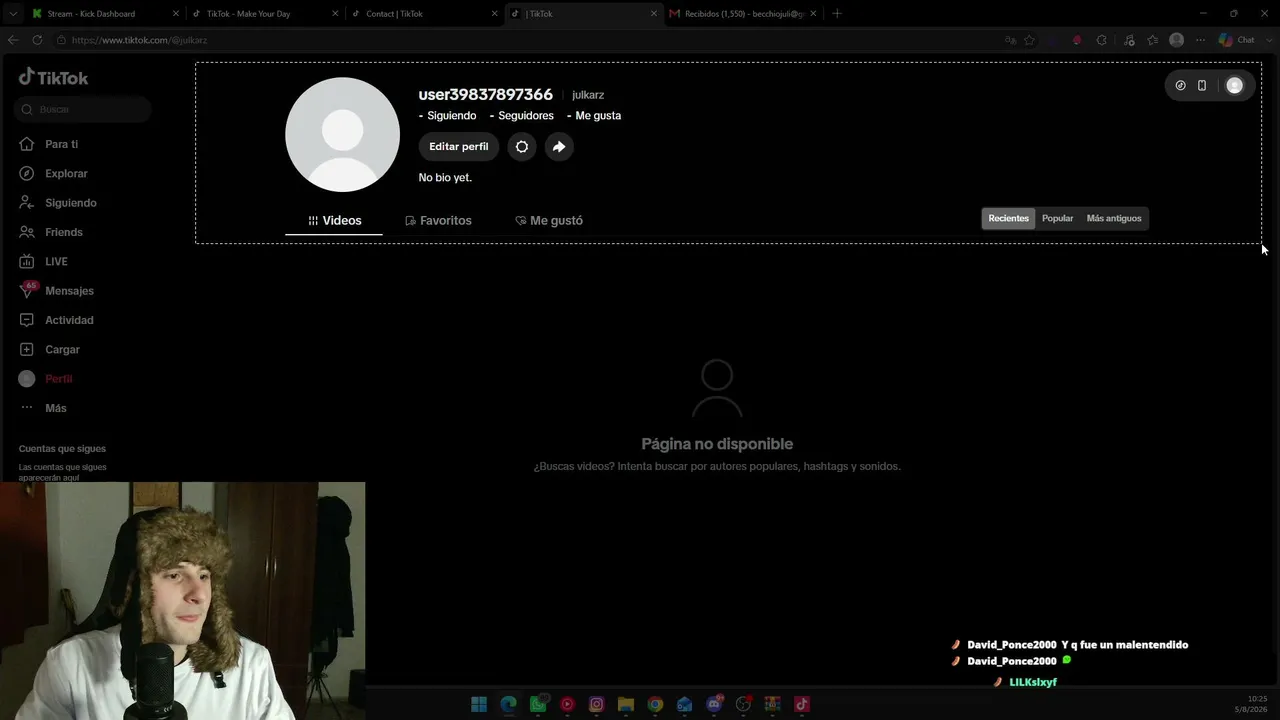Select the Más antiguos sort option
Image resolution: width=1280 pixels, height=720 pixels.
(1114, 219)
